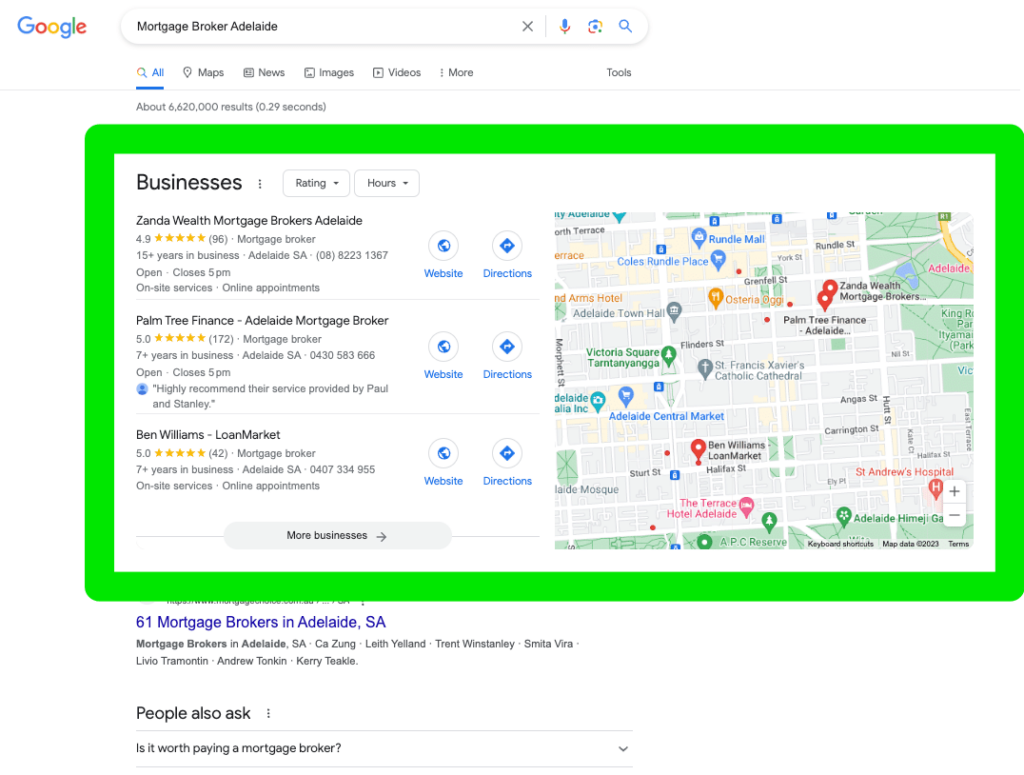
Task: Click the Google logo
Action: point(52,26)
